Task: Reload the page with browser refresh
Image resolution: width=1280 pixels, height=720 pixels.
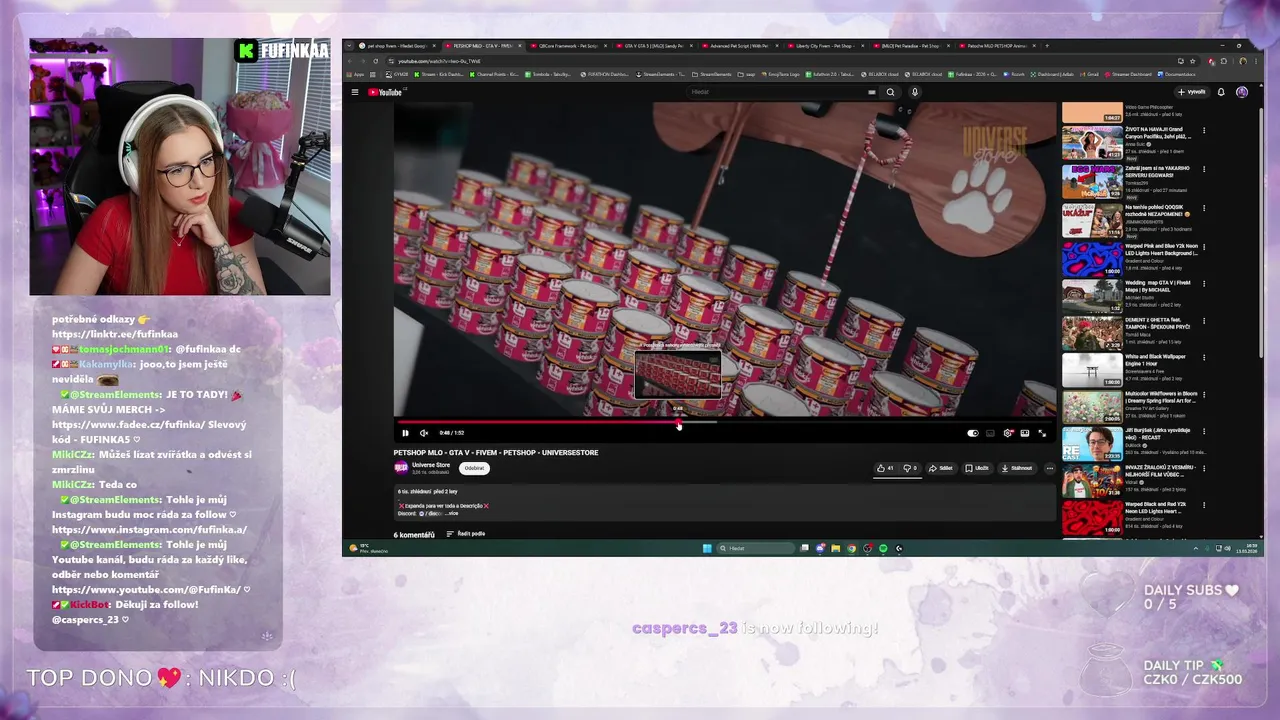Action: coord(376,61)
